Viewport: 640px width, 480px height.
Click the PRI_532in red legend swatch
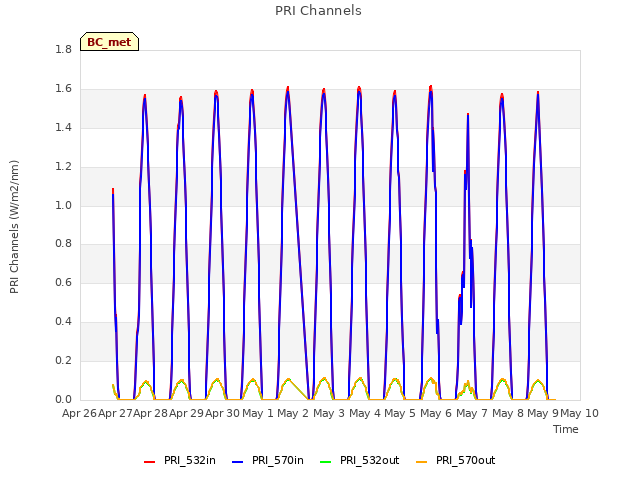coord(149,462)
